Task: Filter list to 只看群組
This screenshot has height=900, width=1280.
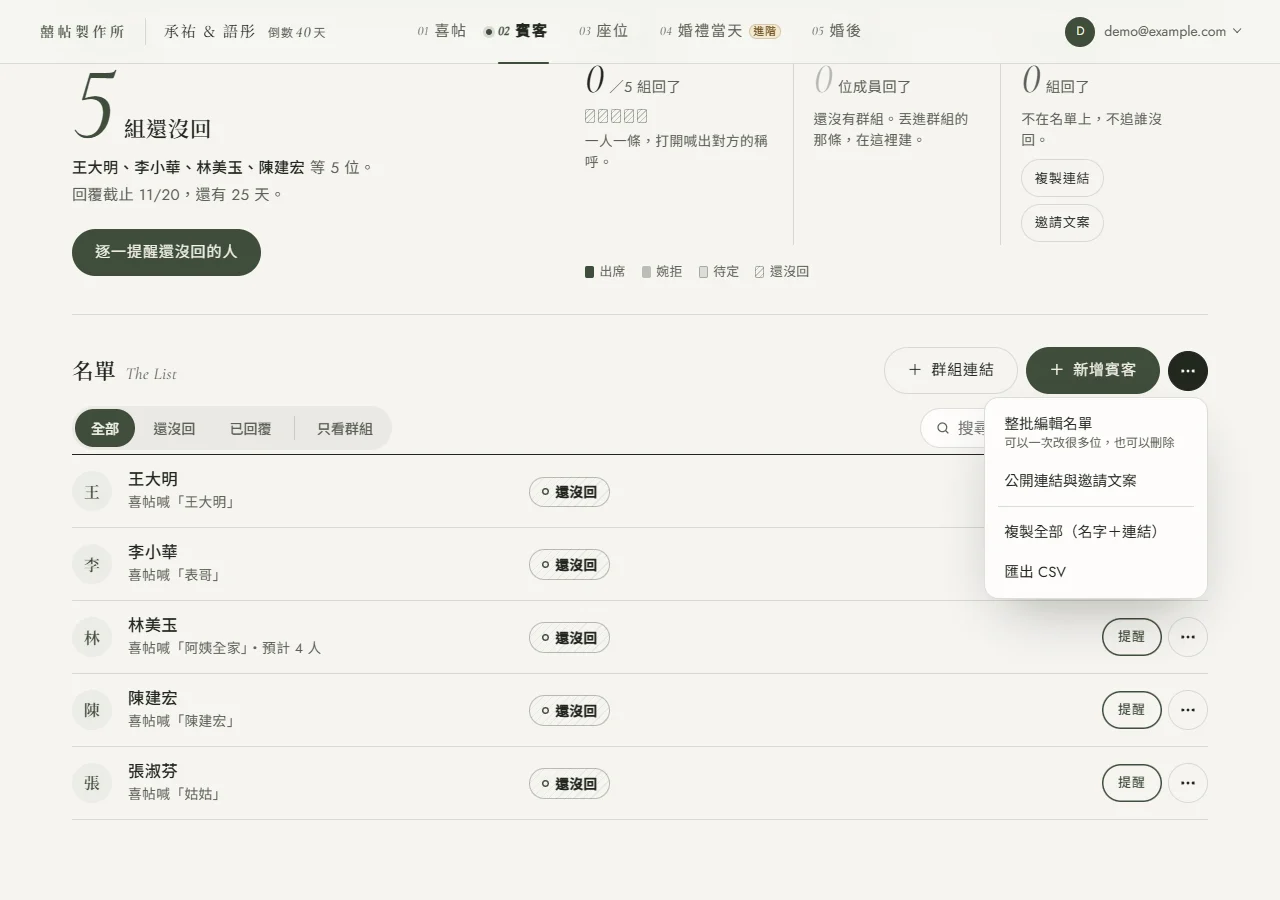Action: coord(345,428)
